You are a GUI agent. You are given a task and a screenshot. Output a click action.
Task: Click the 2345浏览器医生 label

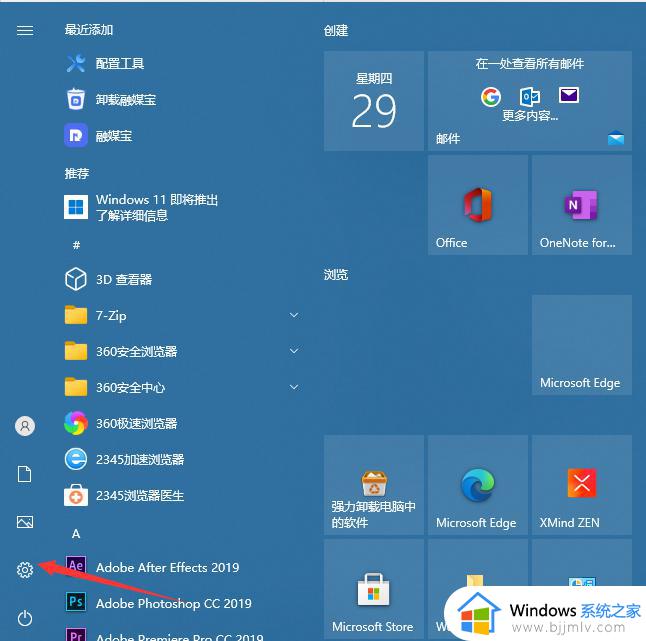click(x=140, y=496)
